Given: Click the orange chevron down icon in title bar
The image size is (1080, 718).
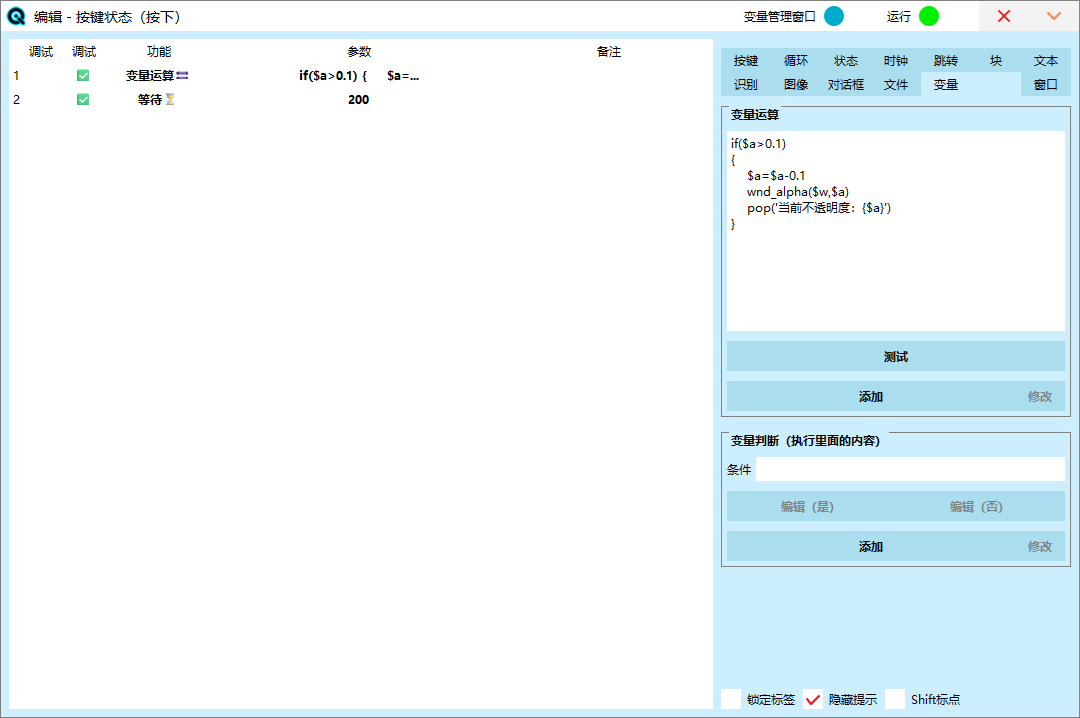Looking at the screenshot, I should [1053, 16].
